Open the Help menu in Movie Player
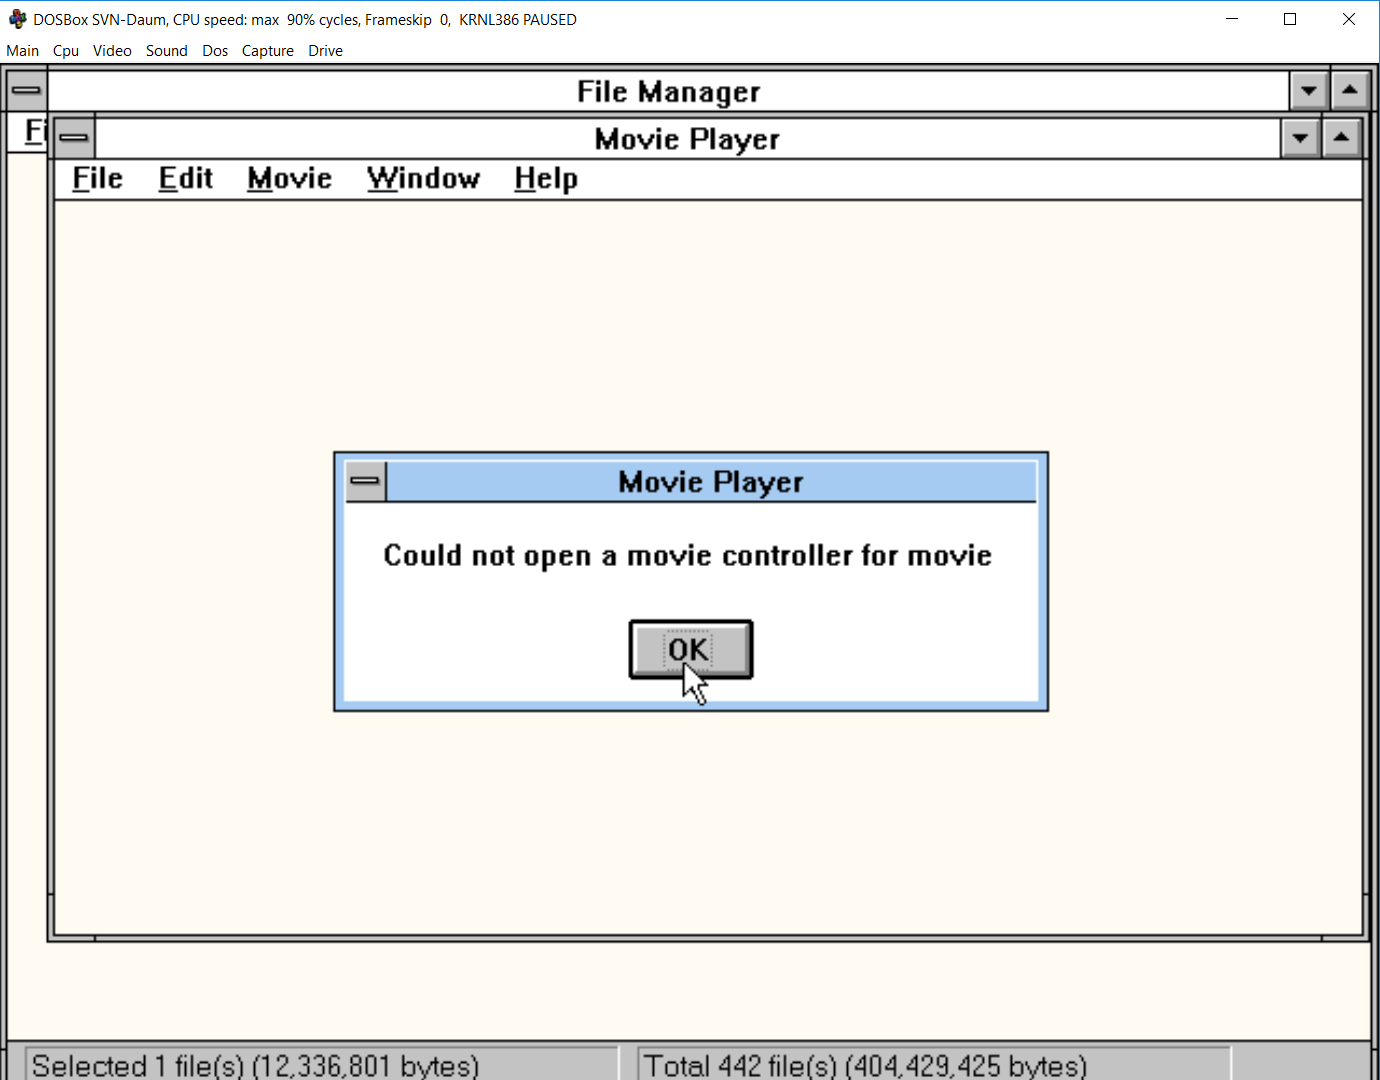This screenshot has width=1380, height=1080. (x=546, y=179)
